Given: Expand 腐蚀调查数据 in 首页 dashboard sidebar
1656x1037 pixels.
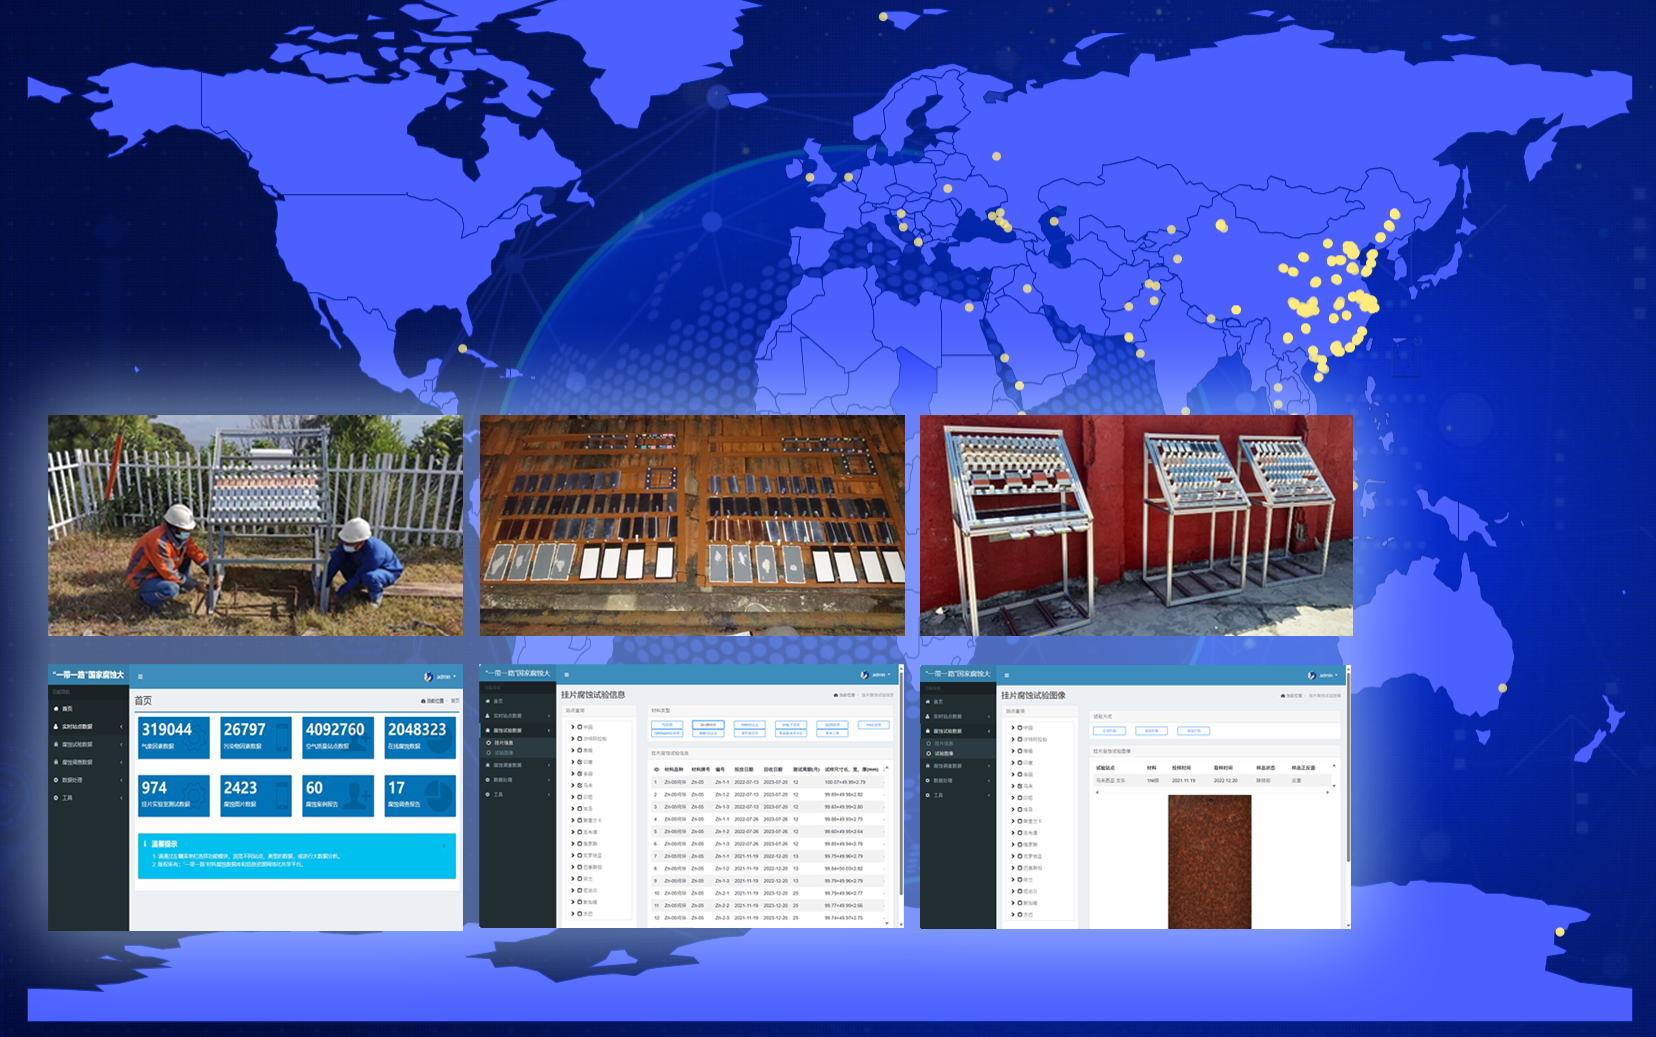Looking at the screenshot, I should [x=88, y=762].
